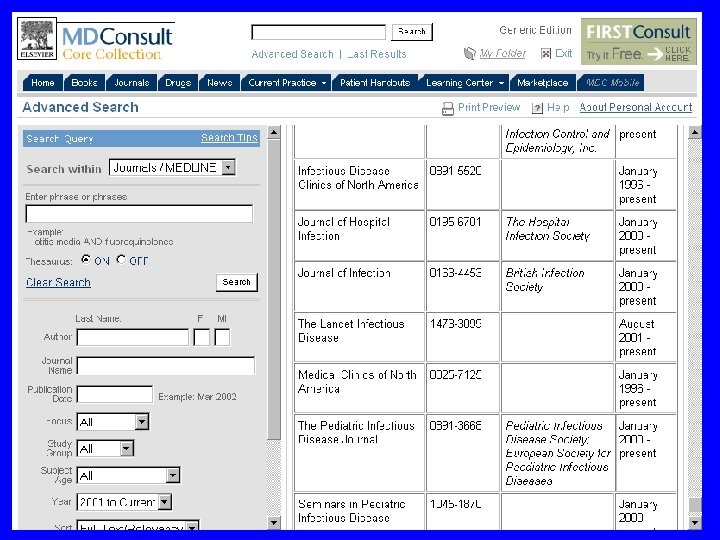Open the News tab
Screen dimensions: 720x540
(219, 83)
